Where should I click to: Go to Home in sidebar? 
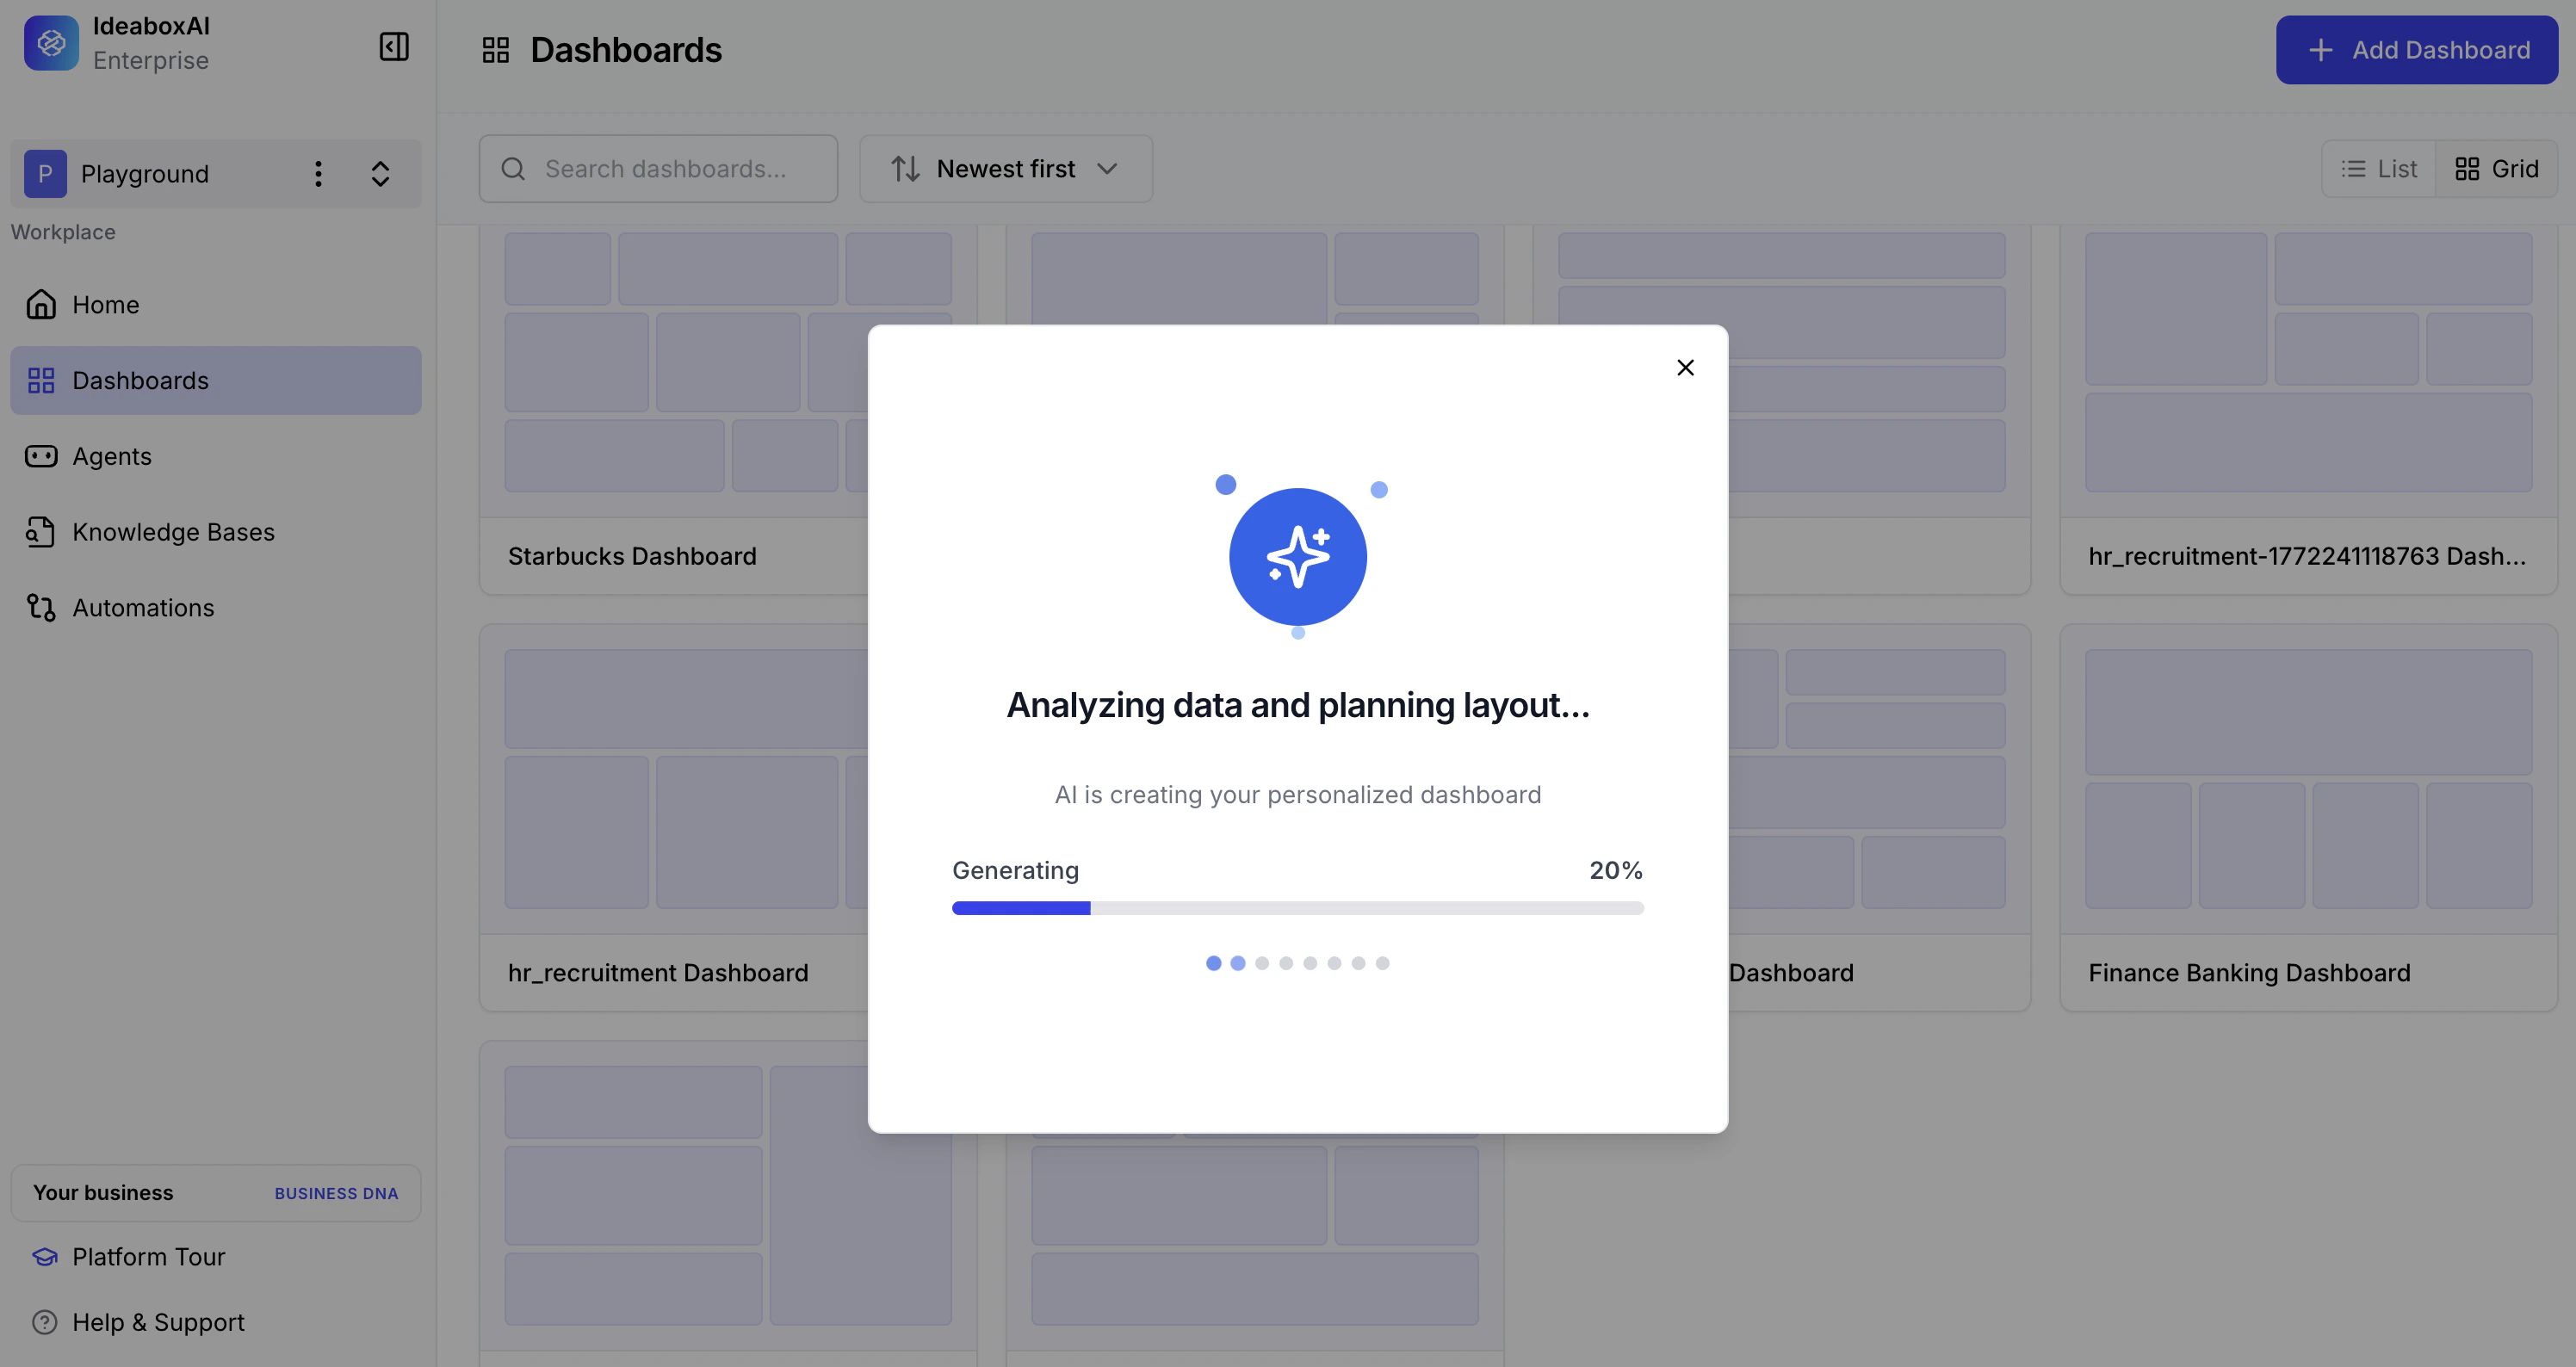point(216,305)
